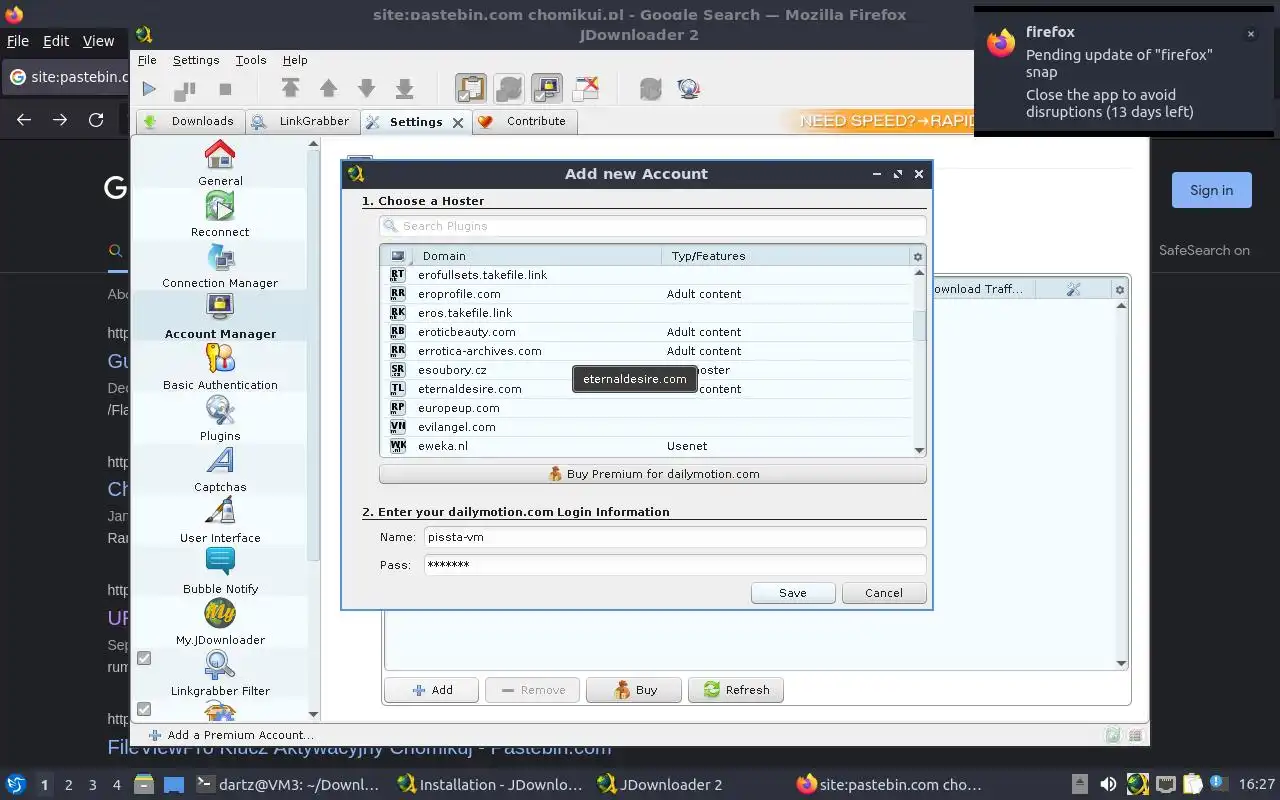Open My.JDownloader settings
Image resolution: width=1280 pixels, height=800 pixels.
220,622
